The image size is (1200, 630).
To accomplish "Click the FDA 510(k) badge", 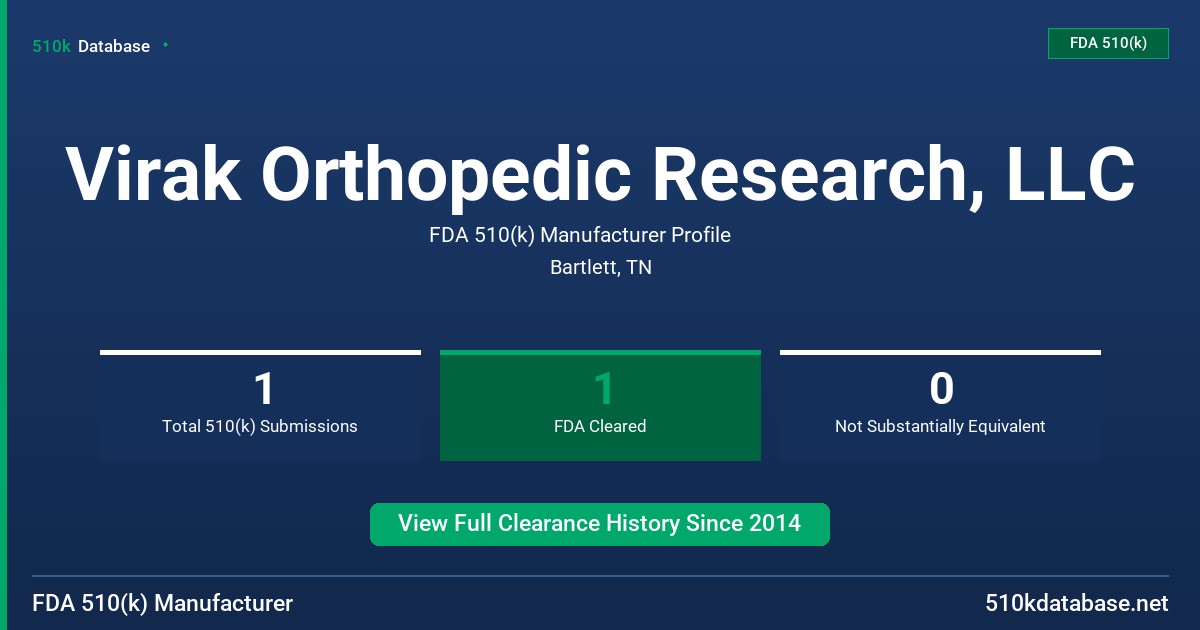I will click(x=1108, y=43).
